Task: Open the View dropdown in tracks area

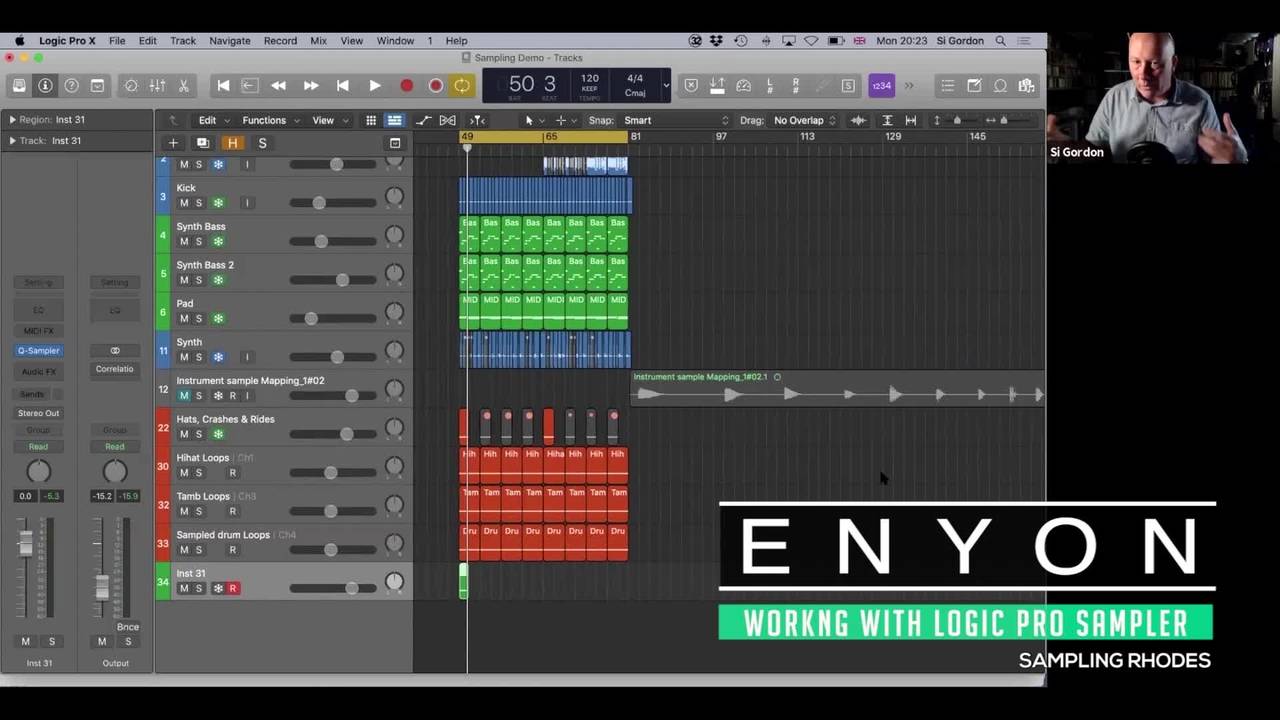Action: click(x=329, y=120)
